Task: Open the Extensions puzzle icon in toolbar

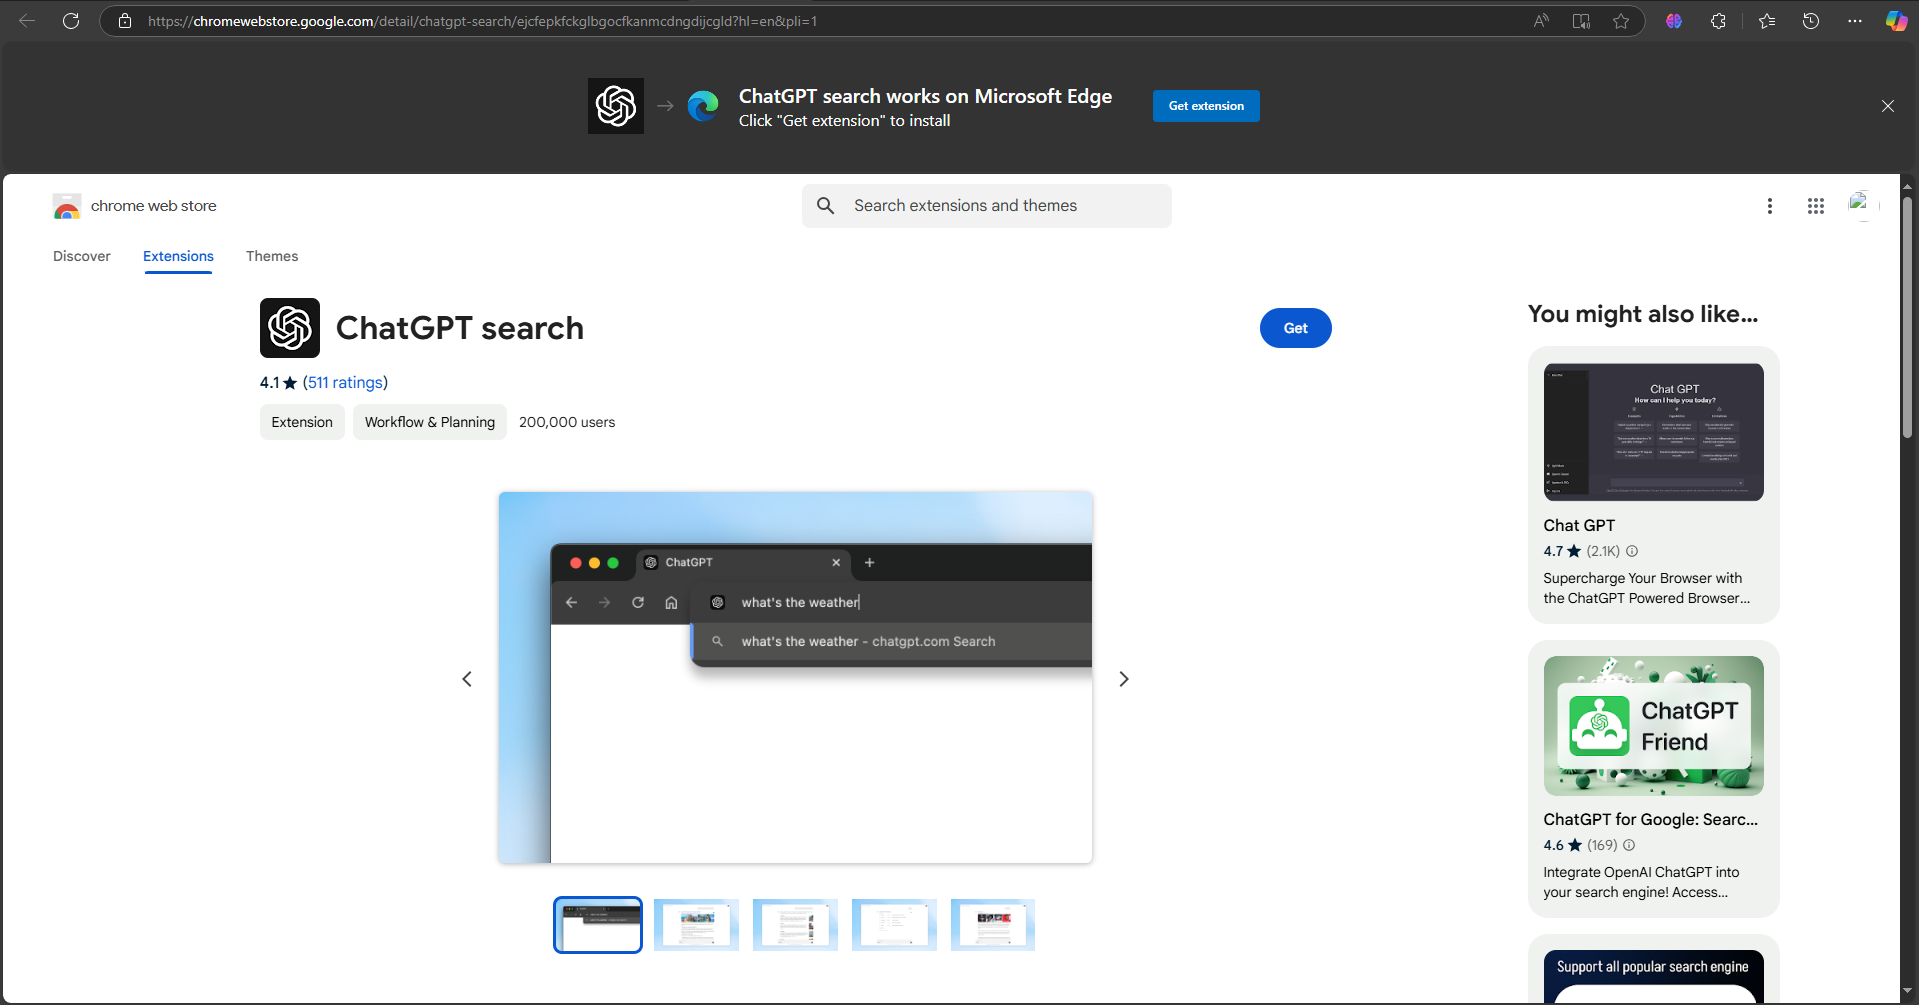Action: (1718, 21)
